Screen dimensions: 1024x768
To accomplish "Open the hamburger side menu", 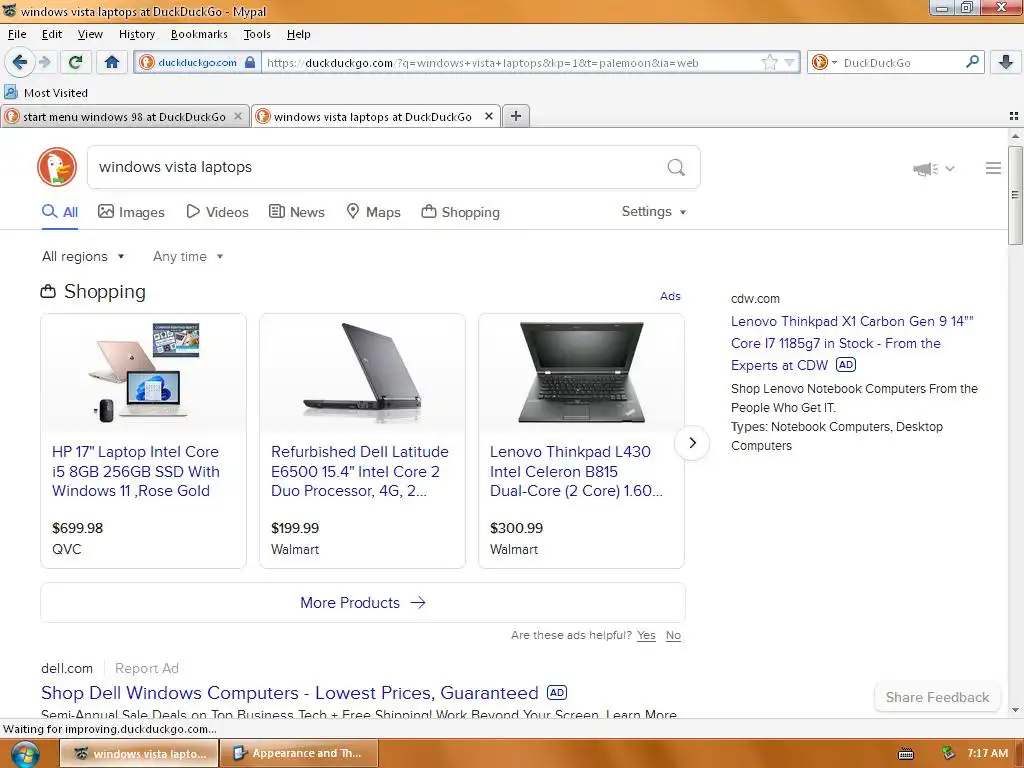I will pyautogui.click(x=993, y=168).
